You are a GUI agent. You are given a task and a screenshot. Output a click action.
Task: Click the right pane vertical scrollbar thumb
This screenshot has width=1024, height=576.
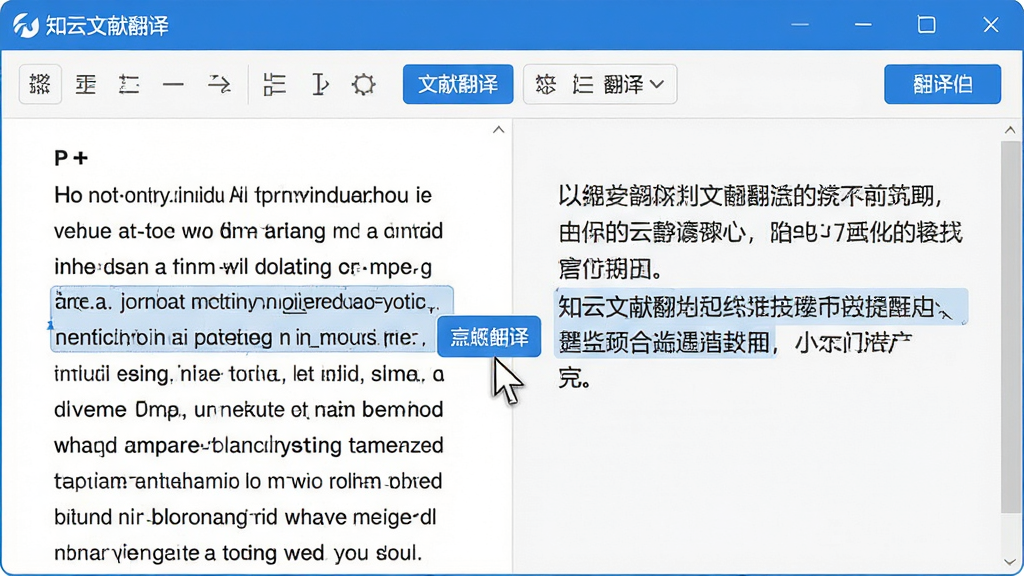[x=1010, y=327]
